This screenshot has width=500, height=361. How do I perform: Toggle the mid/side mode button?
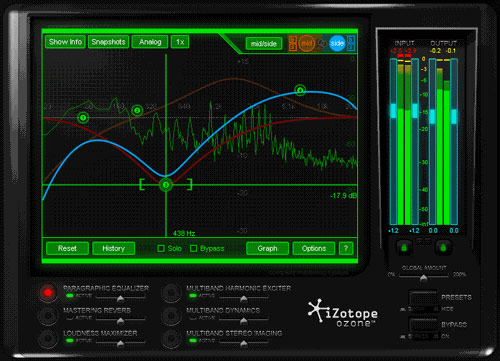click(x=264, y=44)
